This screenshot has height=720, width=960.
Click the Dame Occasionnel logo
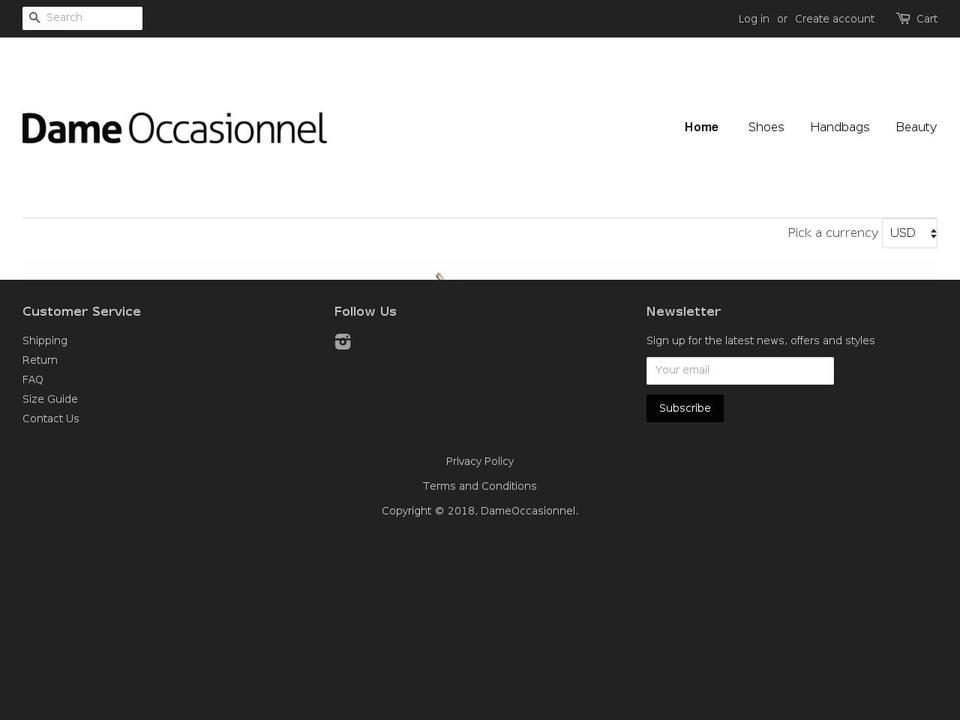click(174, 128)
